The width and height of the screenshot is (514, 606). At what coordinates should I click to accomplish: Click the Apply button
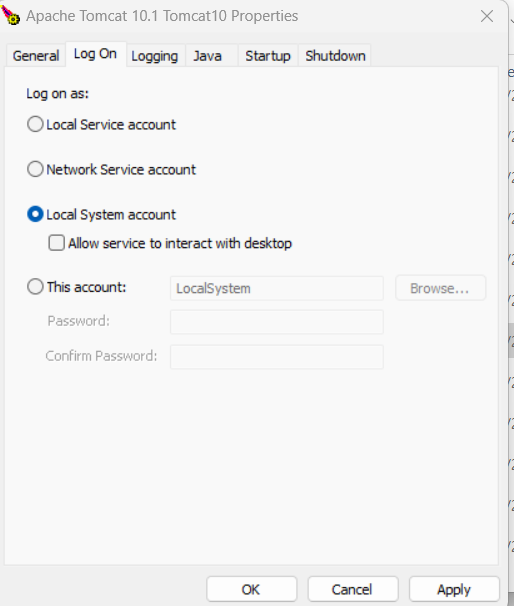pos(454,589)
